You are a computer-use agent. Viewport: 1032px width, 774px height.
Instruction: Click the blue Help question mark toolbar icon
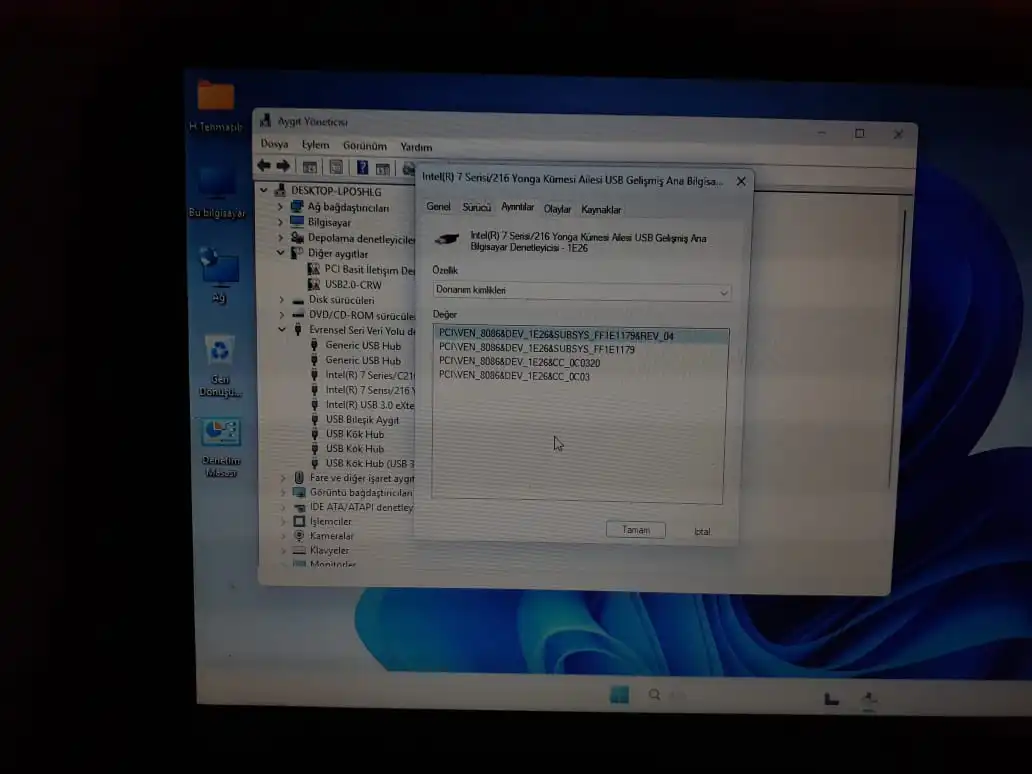click(362, 167)
